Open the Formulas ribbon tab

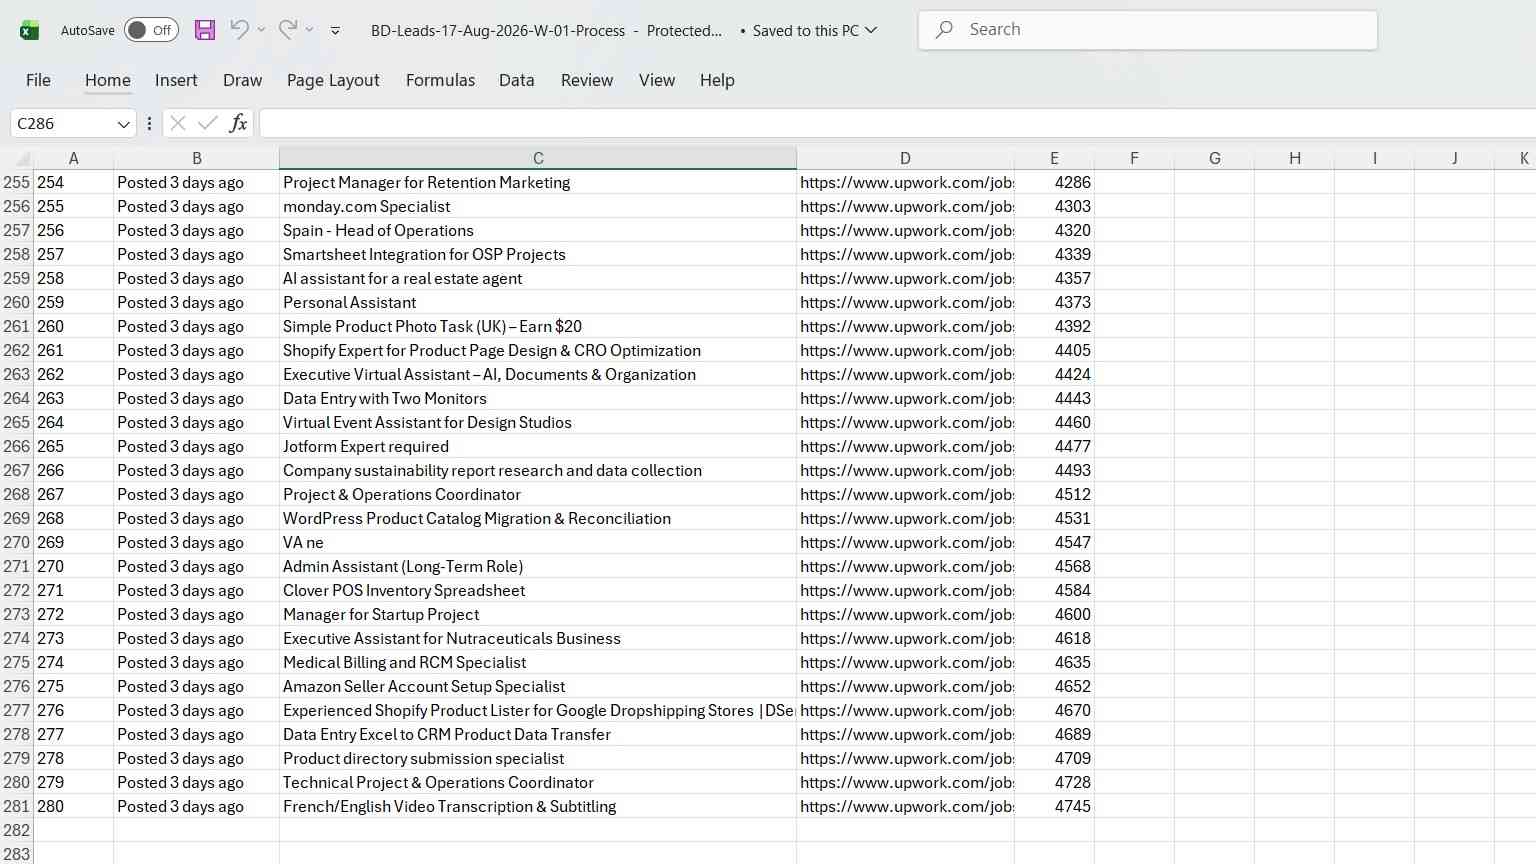pos(440,80)
